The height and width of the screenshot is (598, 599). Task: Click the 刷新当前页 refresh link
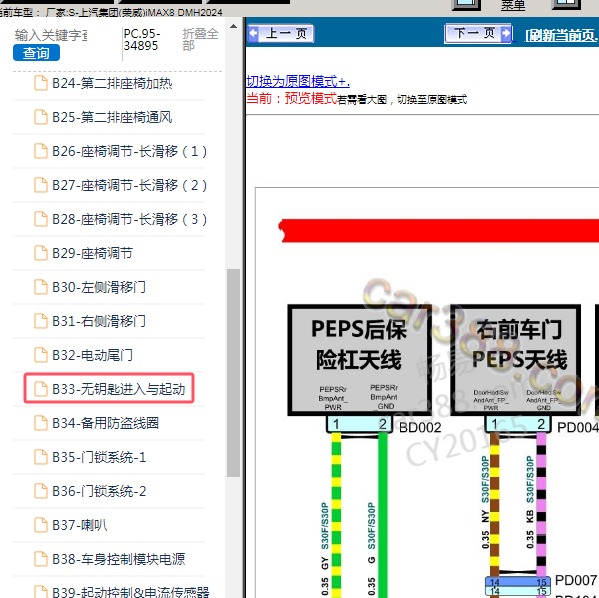pos(562,36)
